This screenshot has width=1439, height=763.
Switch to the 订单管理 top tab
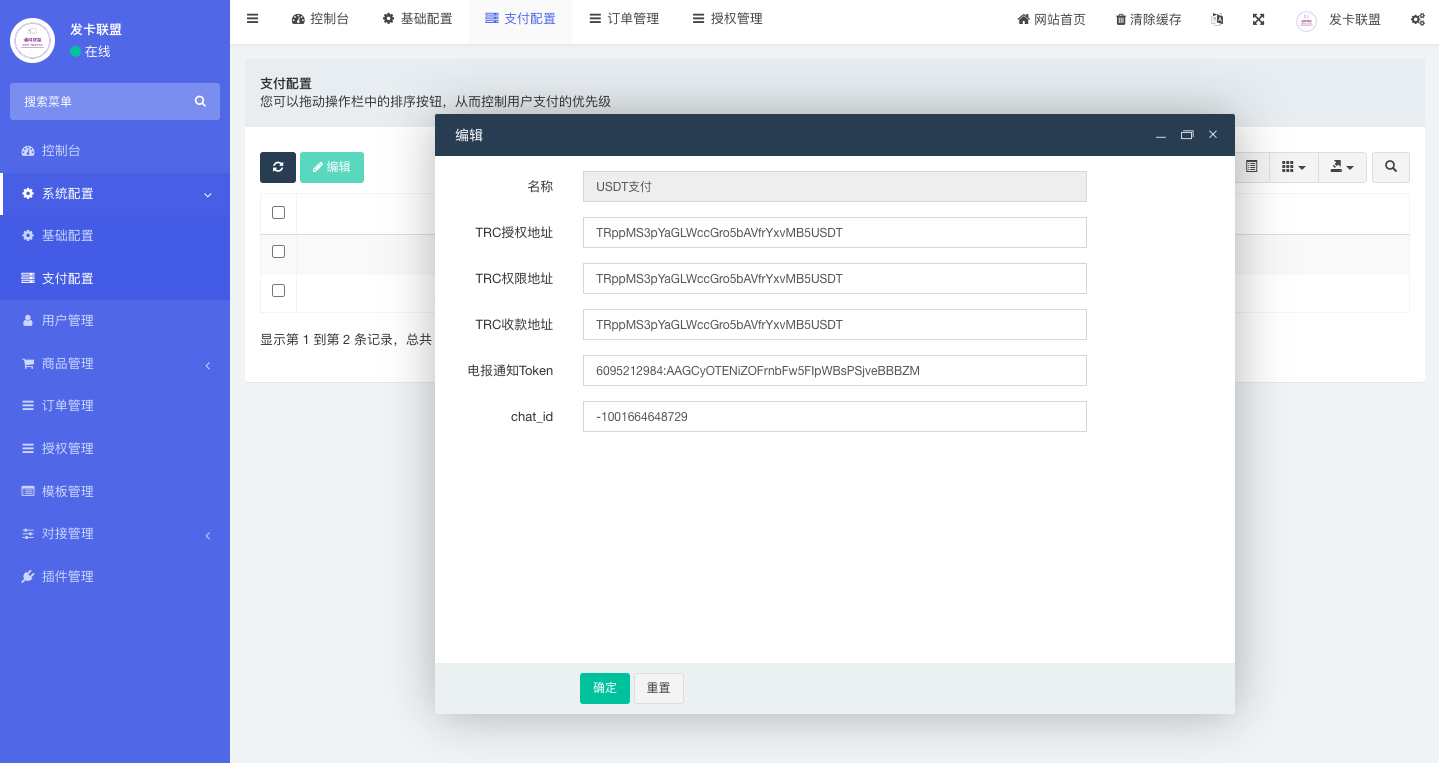(624, 19)
